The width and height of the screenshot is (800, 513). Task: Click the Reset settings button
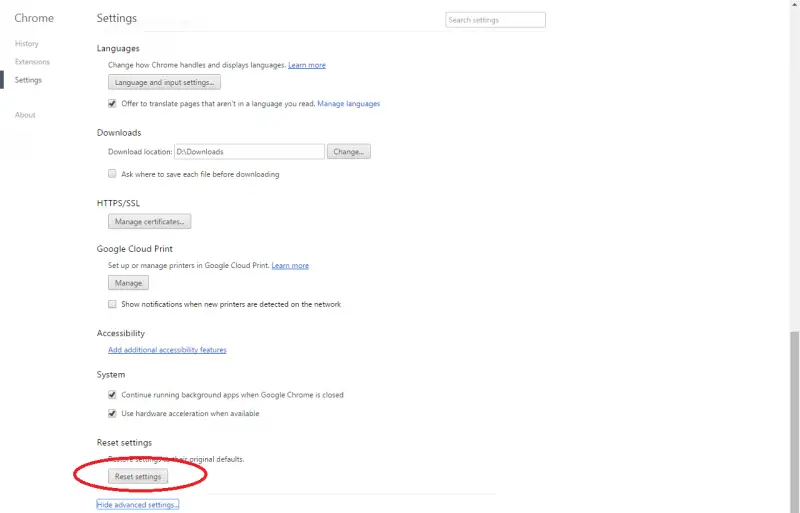(138, 476)
